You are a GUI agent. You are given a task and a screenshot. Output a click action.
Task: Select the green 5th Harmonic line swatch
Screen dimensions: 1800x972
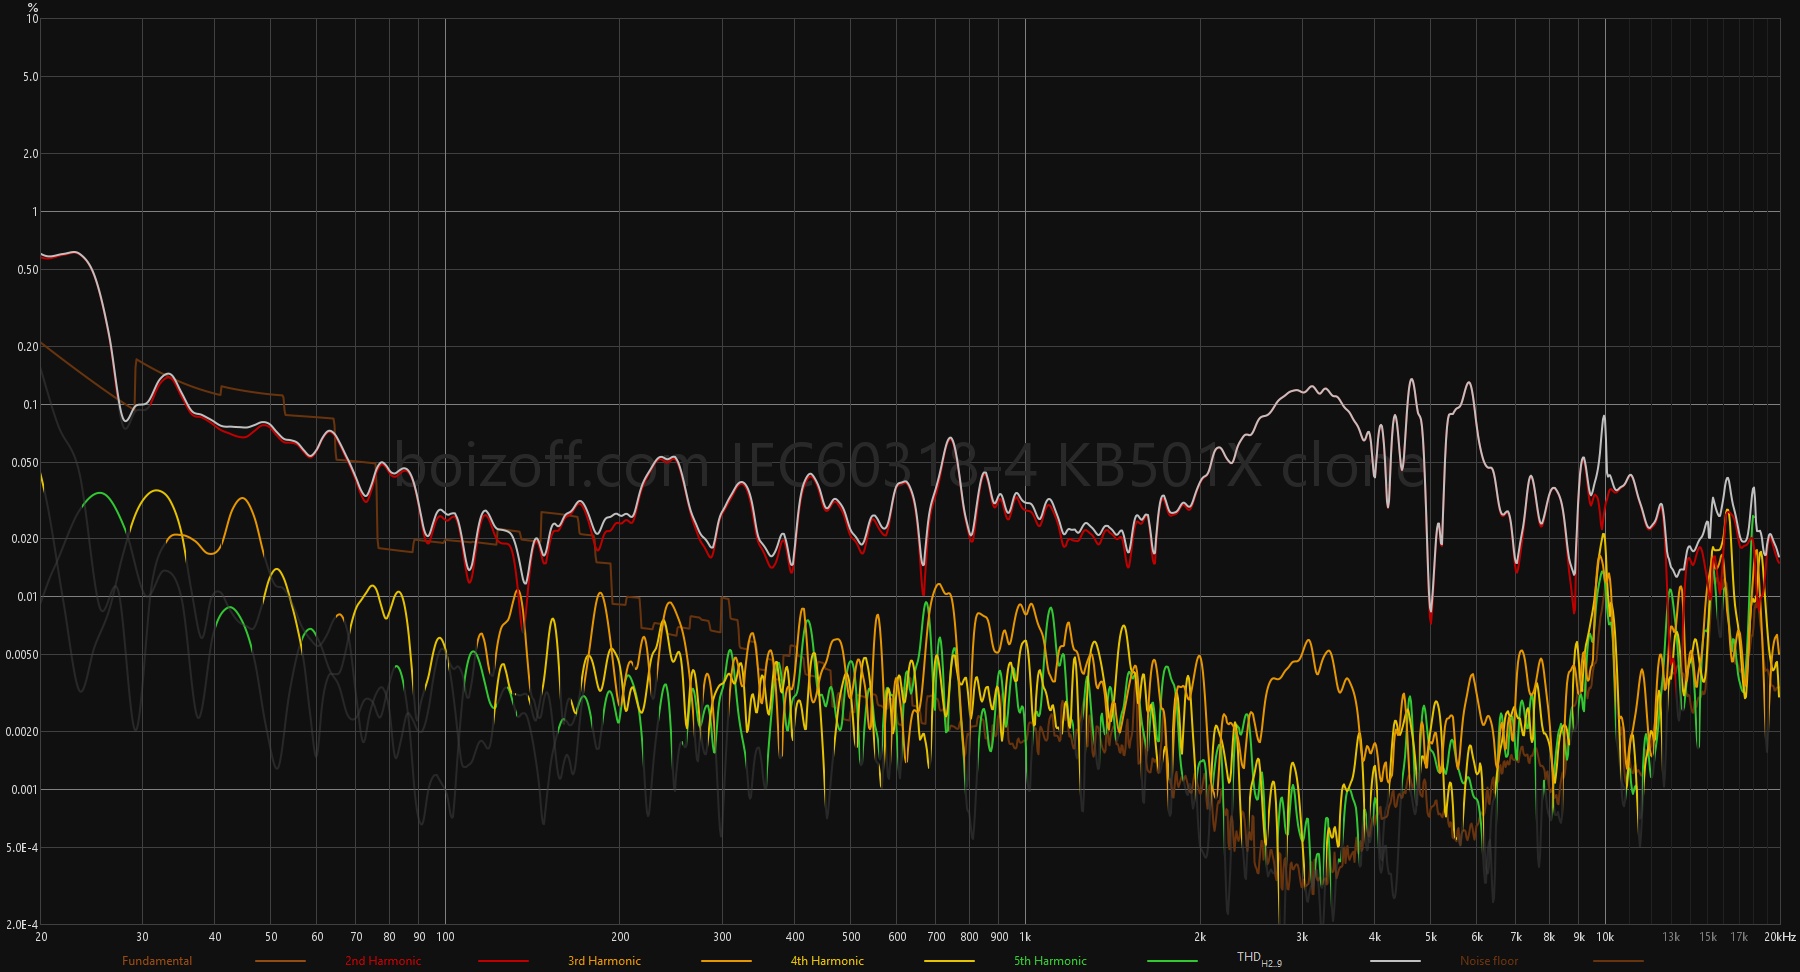[x=1172, y=961]
